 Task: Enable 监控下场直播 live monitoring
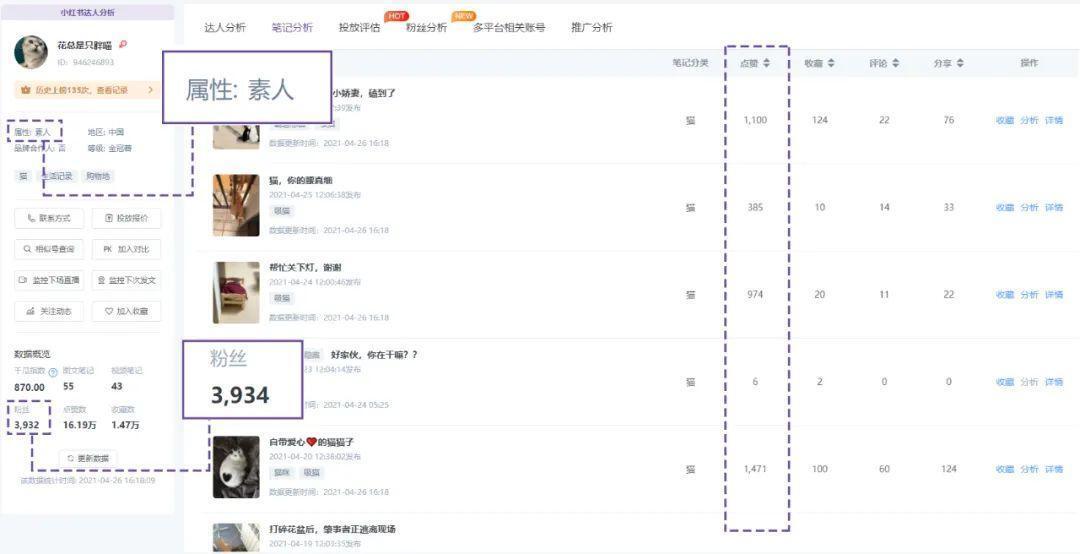tap(50, 280)
